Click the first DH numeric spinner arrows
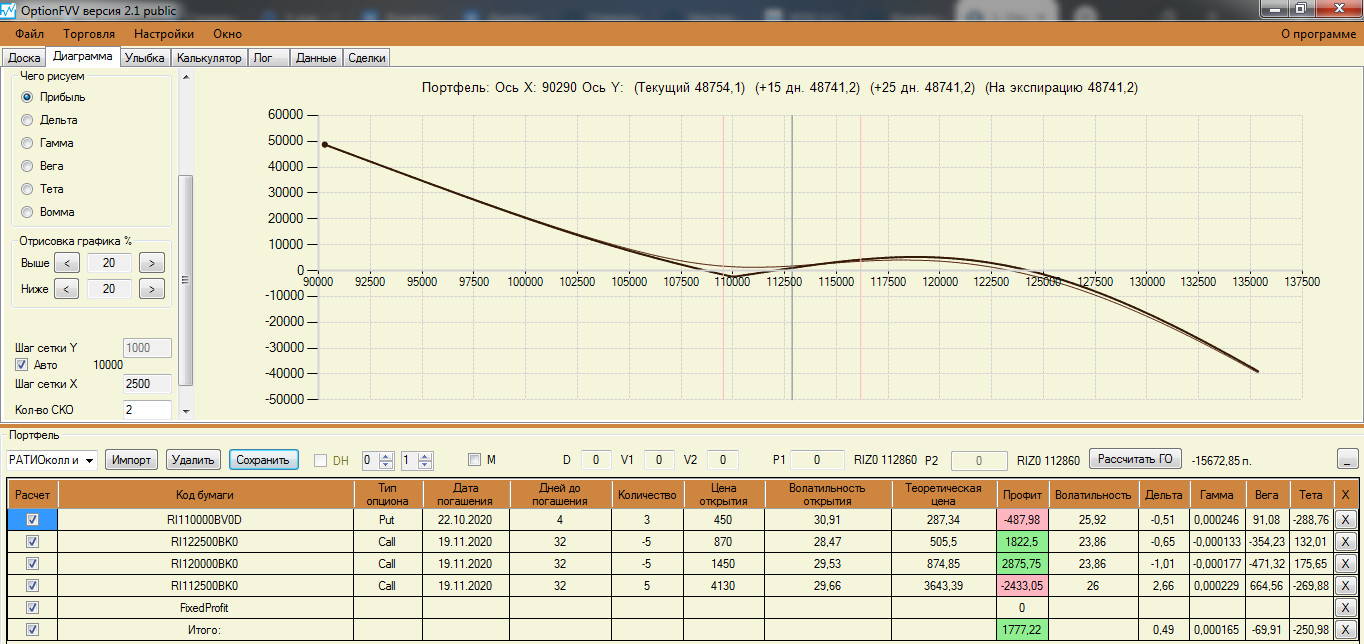Image resolution: width=1364 pixels, height=644 pixels. click(388, 460)
